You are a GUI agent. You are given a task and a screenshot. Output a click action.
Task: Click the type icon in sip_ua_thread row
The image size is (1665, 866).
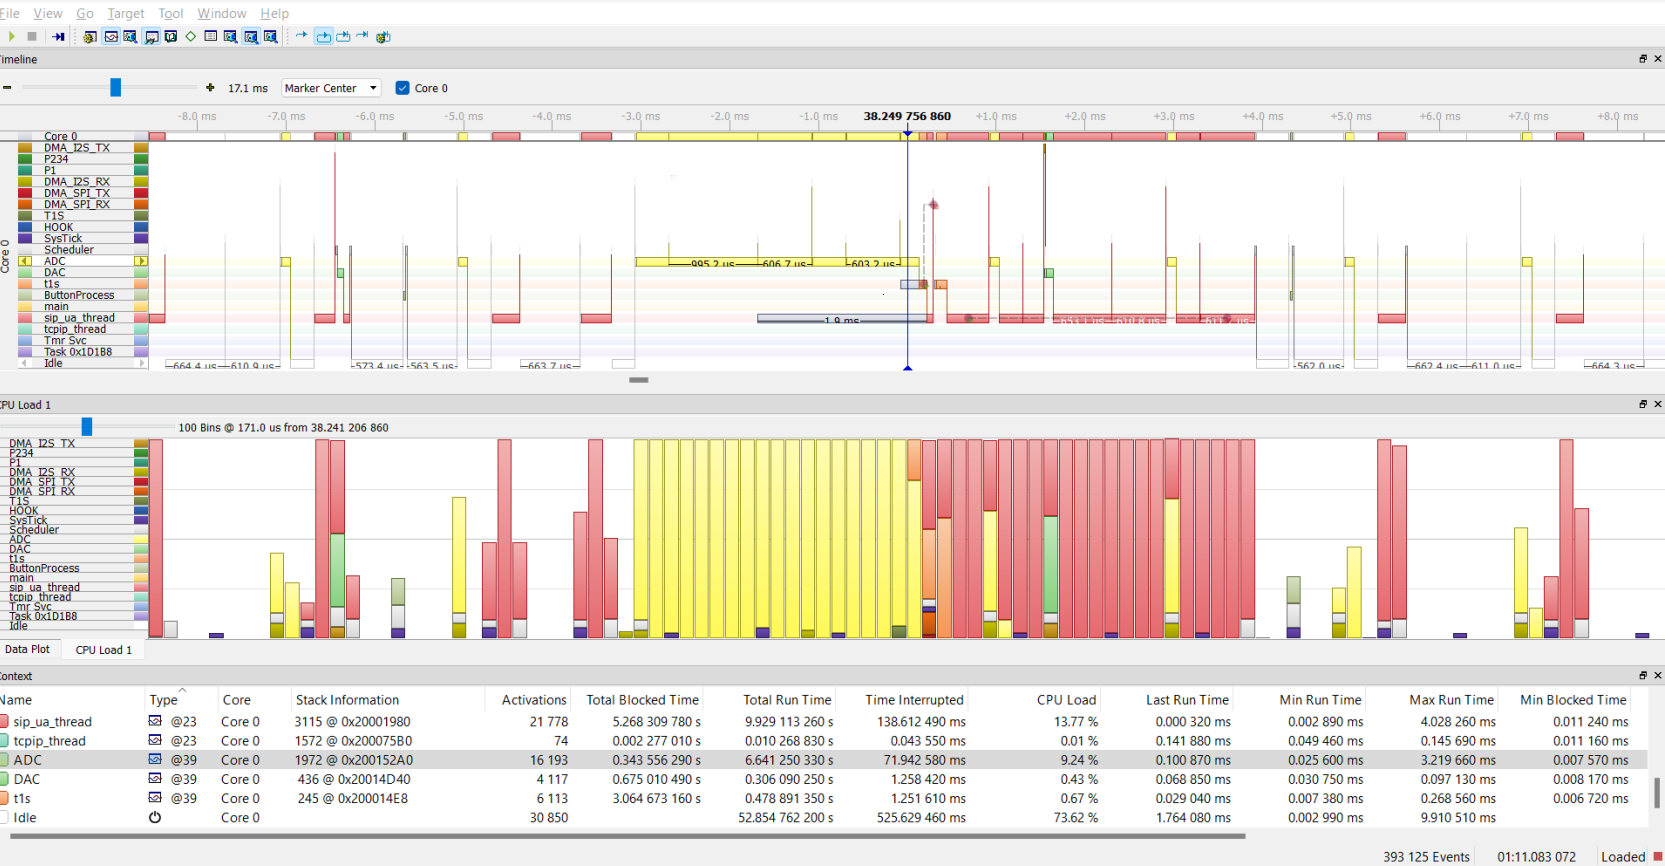click(155, 721)
